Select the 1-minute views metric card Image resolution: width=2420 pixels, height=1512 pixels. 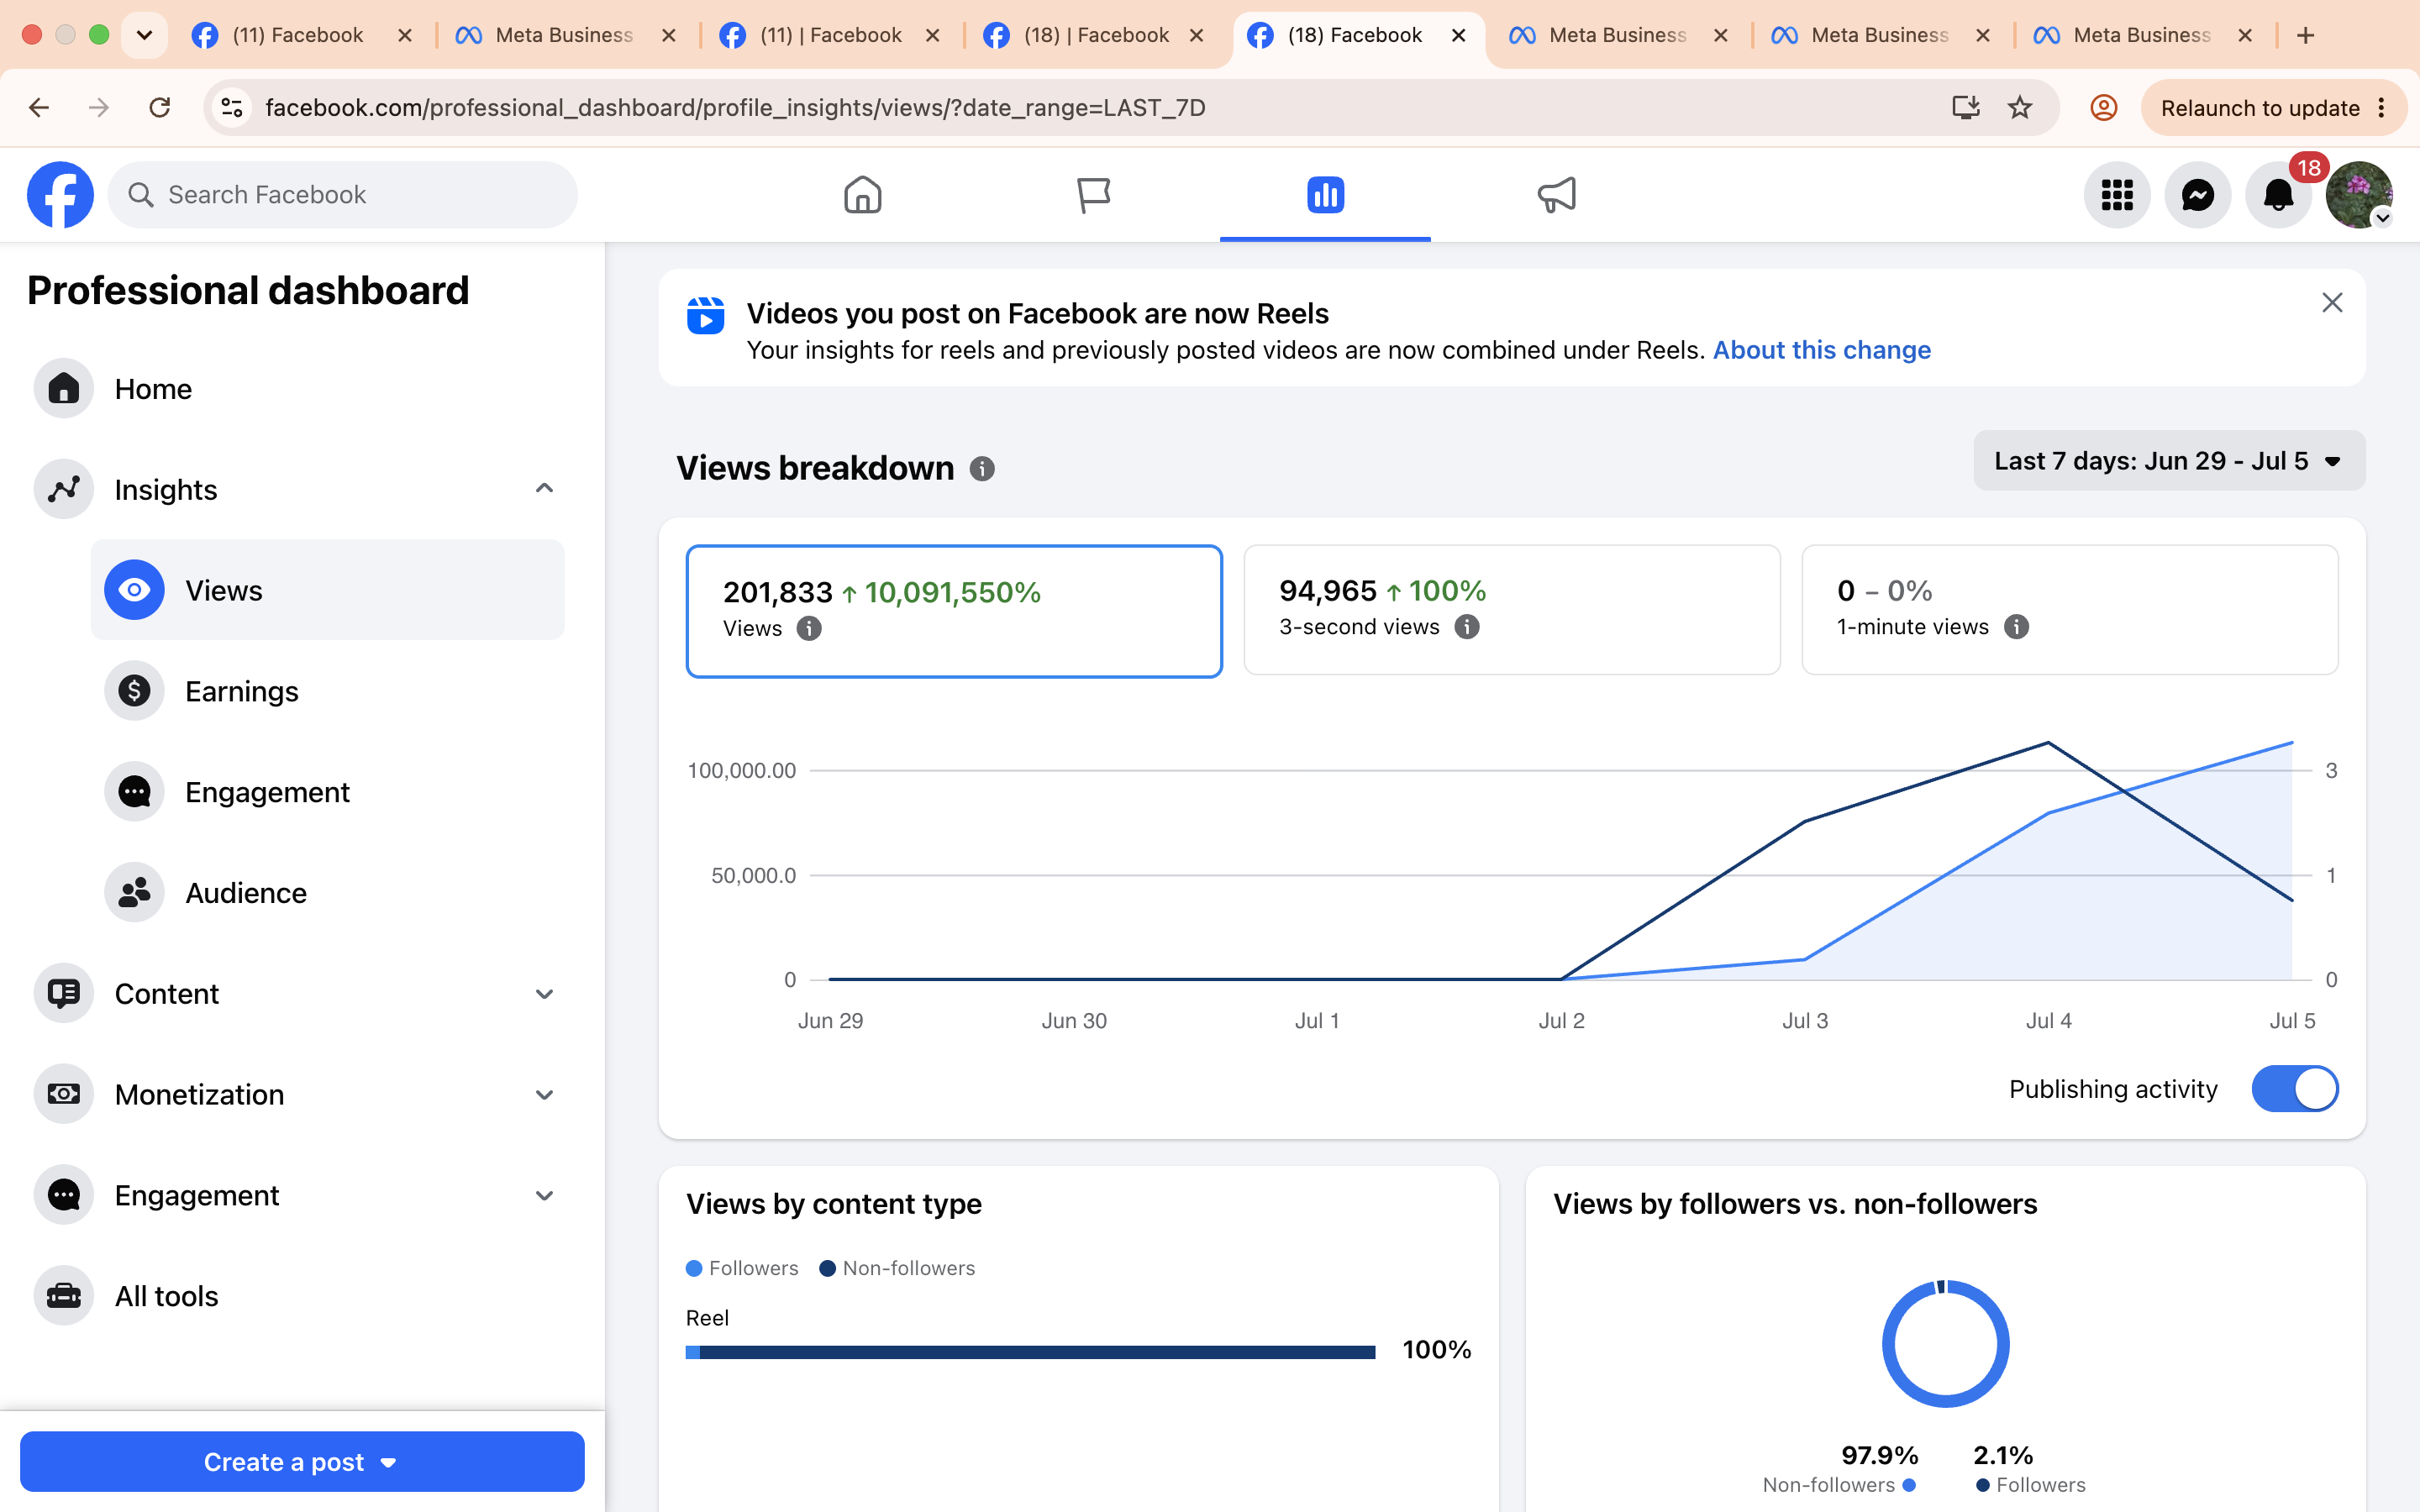pyautogui.click(x=2069, y=610)
